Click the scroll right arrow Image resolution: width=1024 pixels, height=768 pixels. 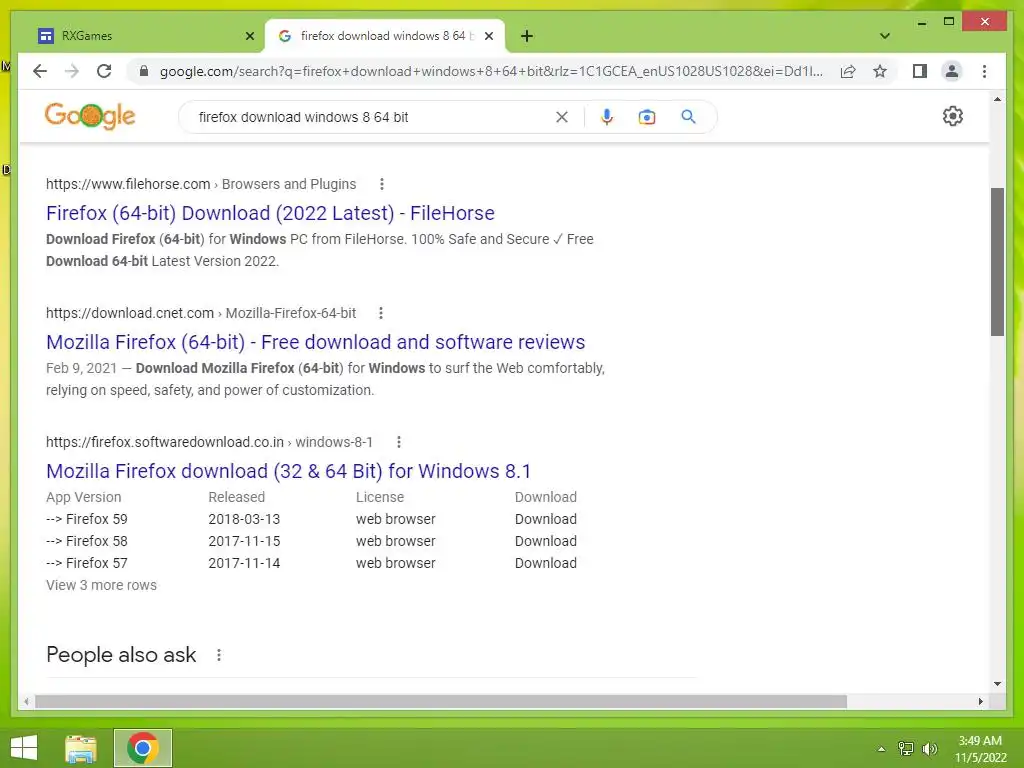click(x=980, y=701)
